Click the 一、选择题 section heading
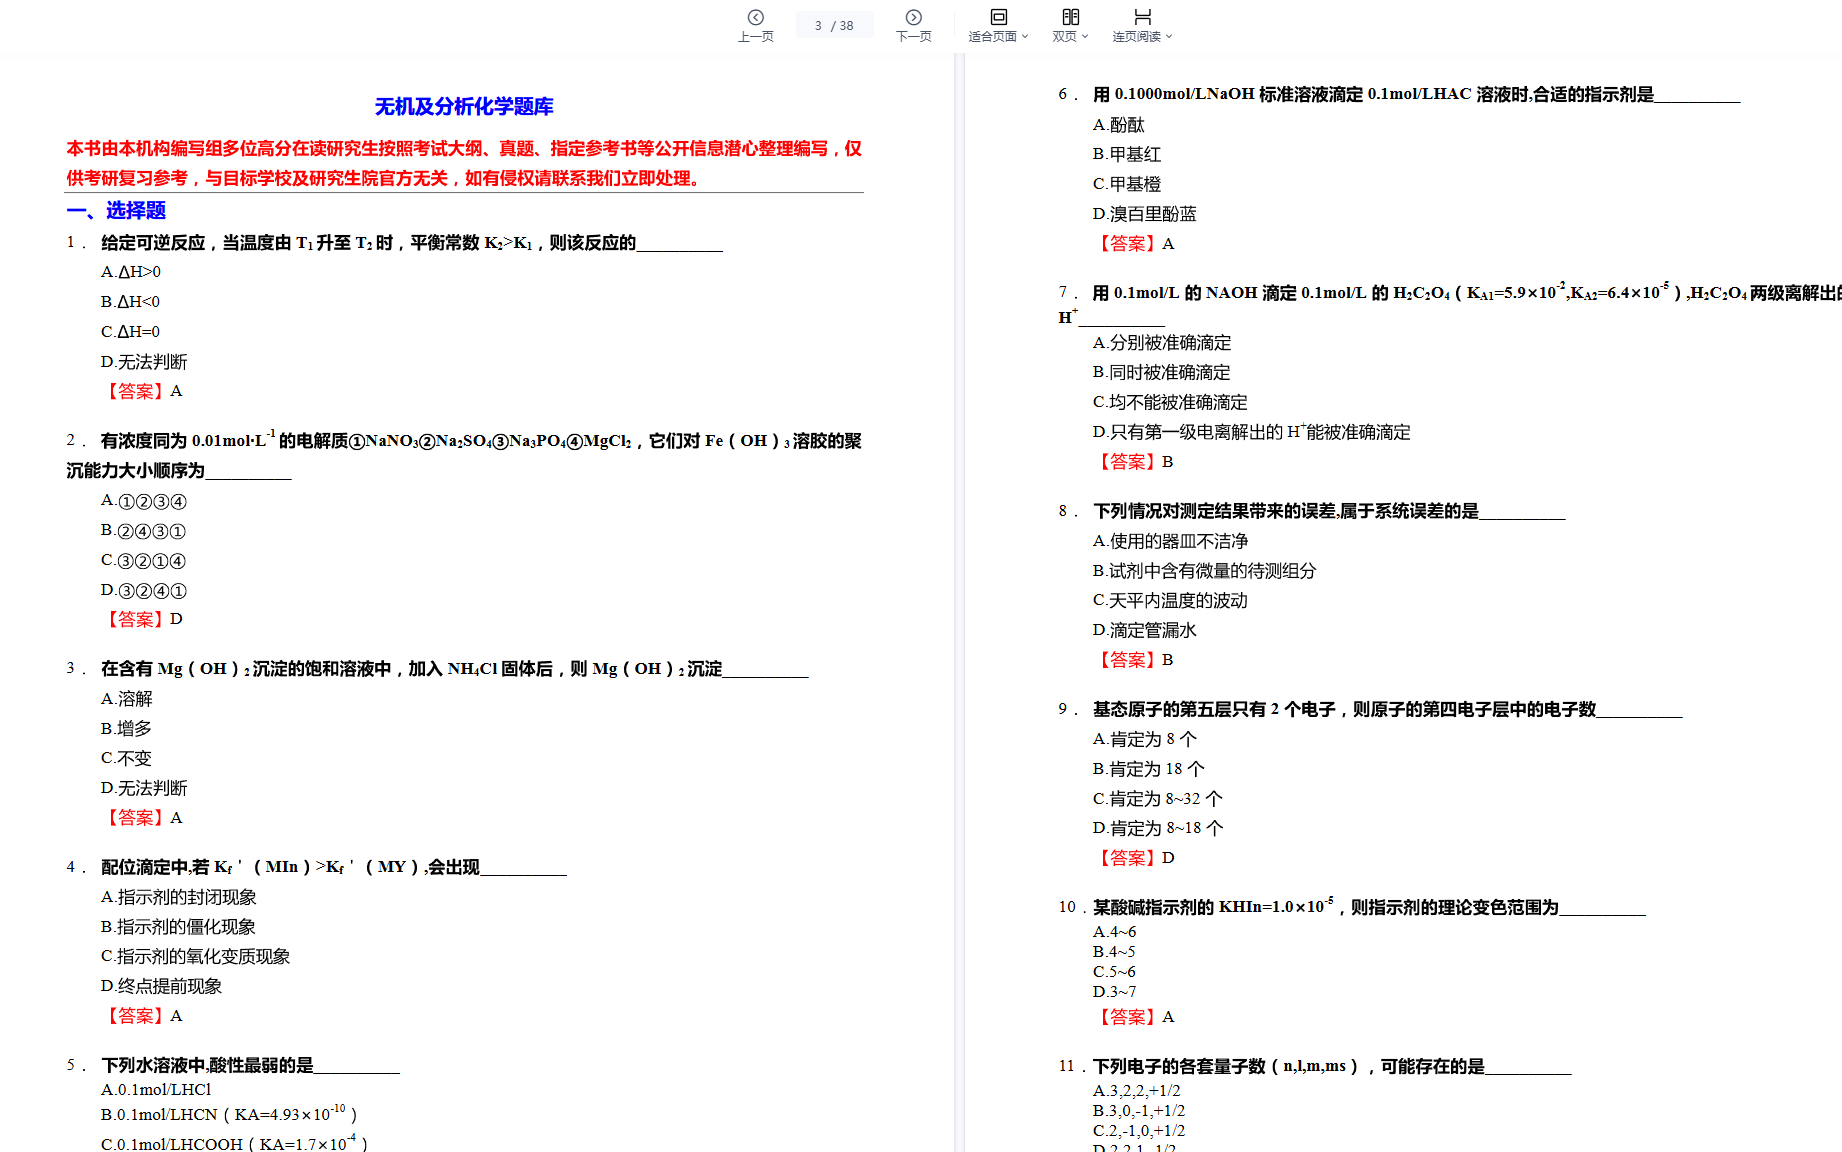1842x1152 pixels. 116,210
